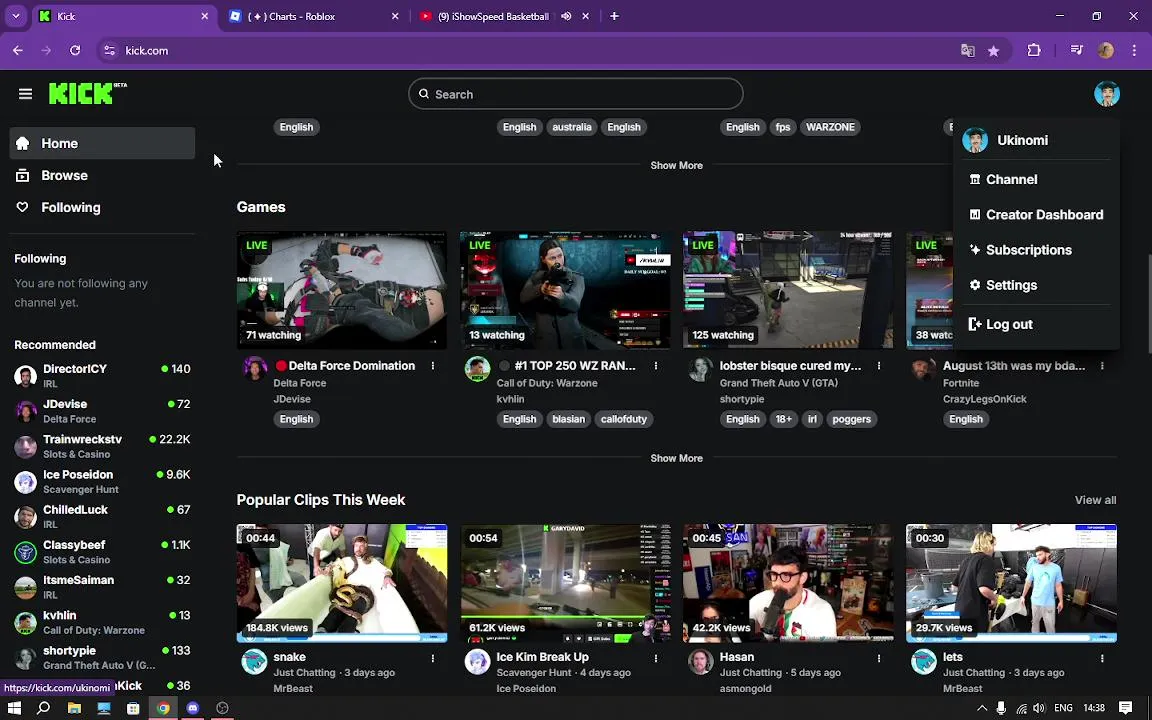Viewport: 1152px width, 720px height.
Task: Open kvhlin channel in the Recommended list
Action: point(102,622)
